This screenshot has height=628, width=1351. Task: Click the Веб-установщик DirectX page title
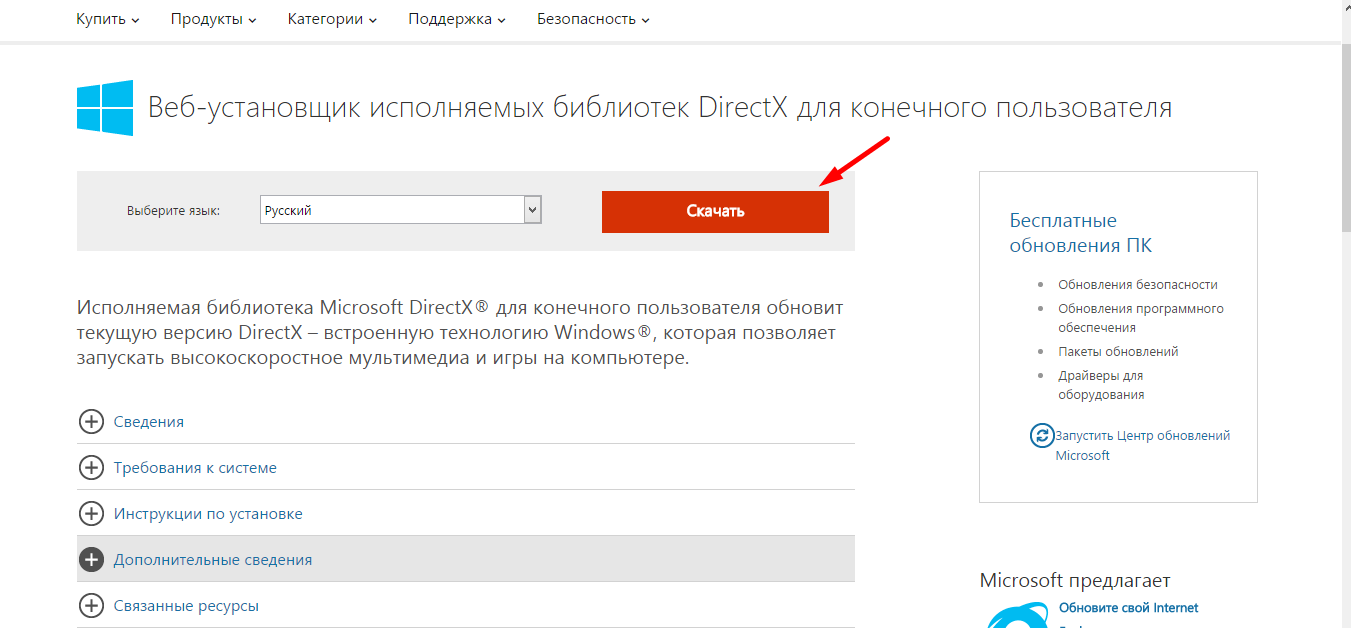click(x=660, y=108)
